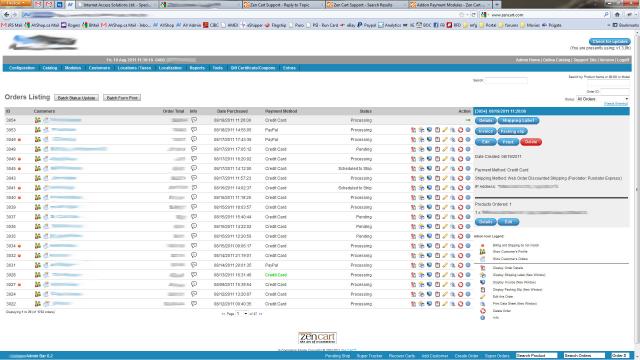Open the Modules menu
The height and width of the screenshot is (360, 640).
click(x=73, y=68)
